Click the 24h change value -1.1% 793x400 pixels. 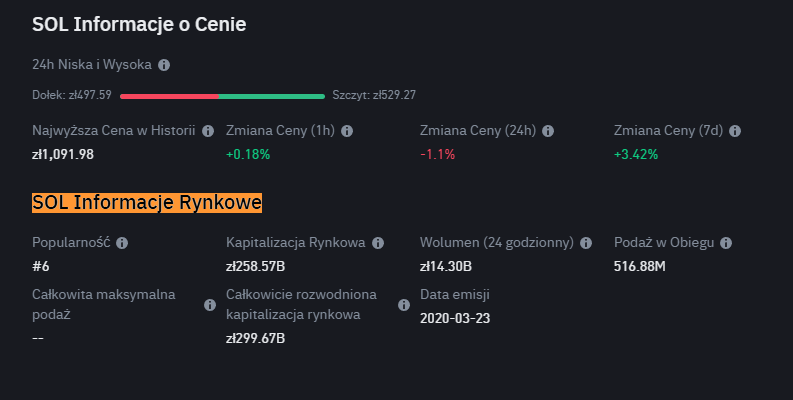(x=437, y=154)
